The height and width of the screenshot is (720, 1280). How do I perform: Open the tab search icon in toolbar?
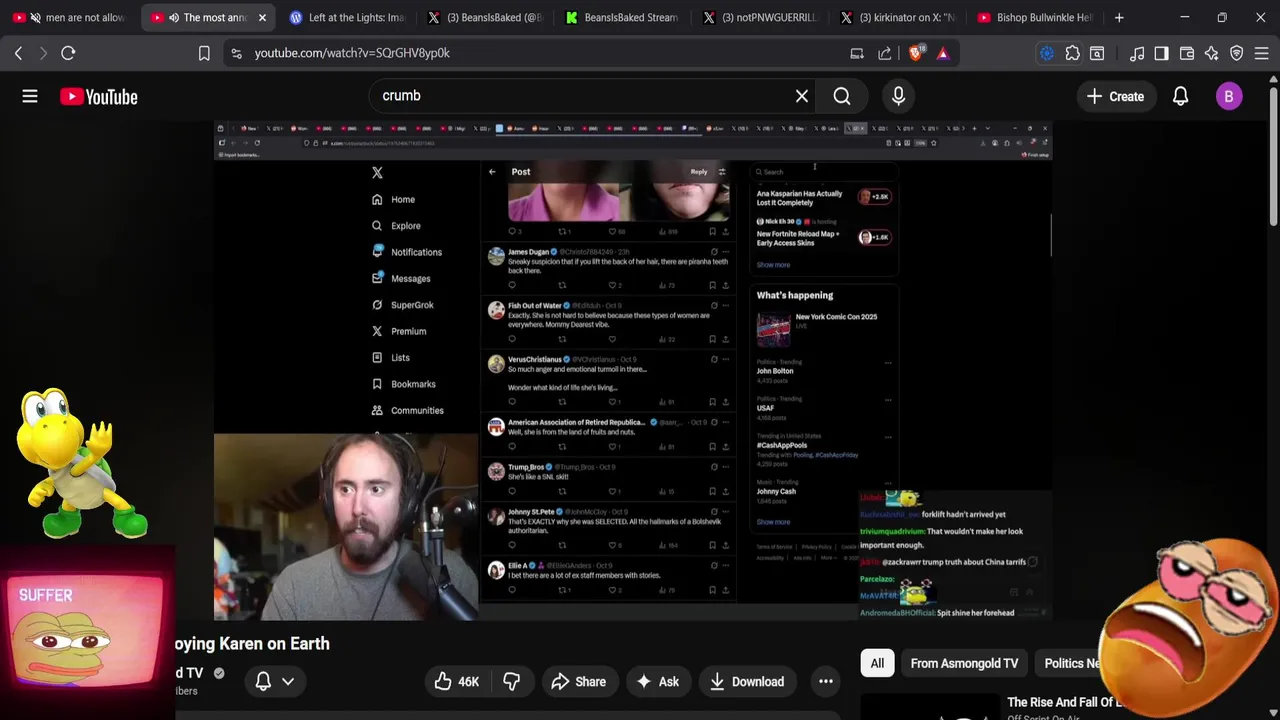point(1097,53)
